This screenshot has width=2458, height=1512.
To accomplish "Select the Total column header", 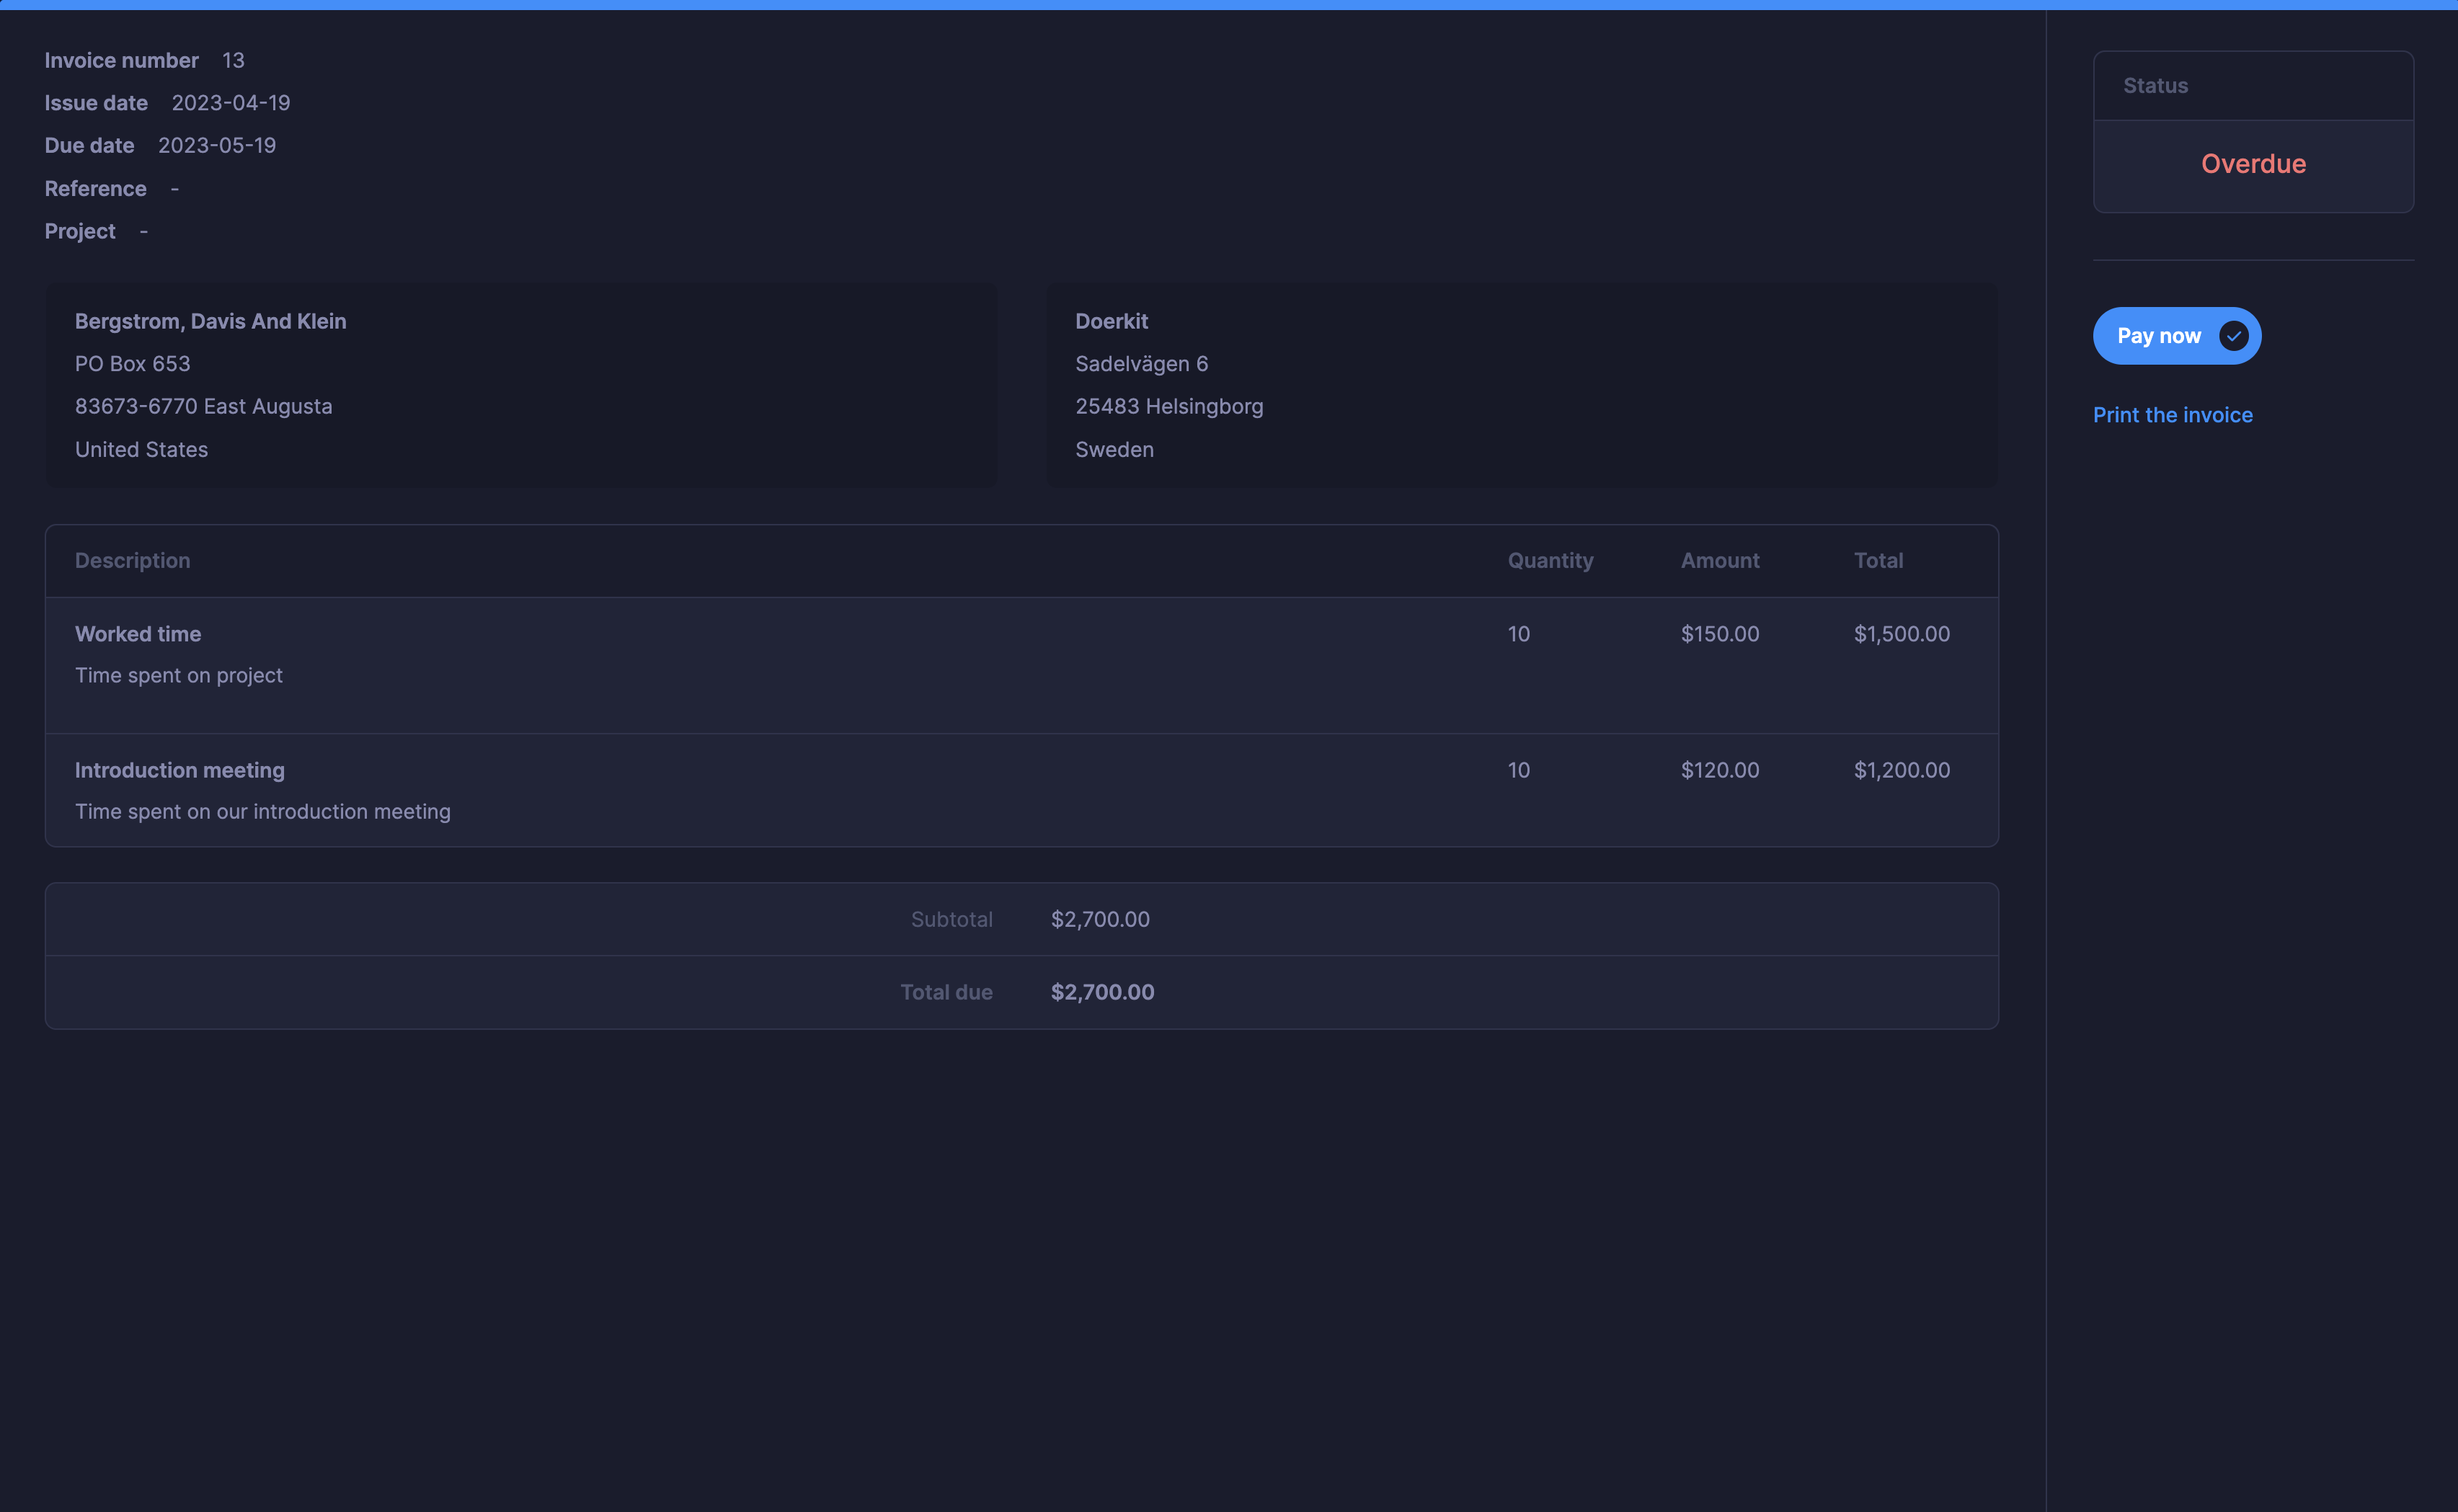I will tap(1878, 560).
